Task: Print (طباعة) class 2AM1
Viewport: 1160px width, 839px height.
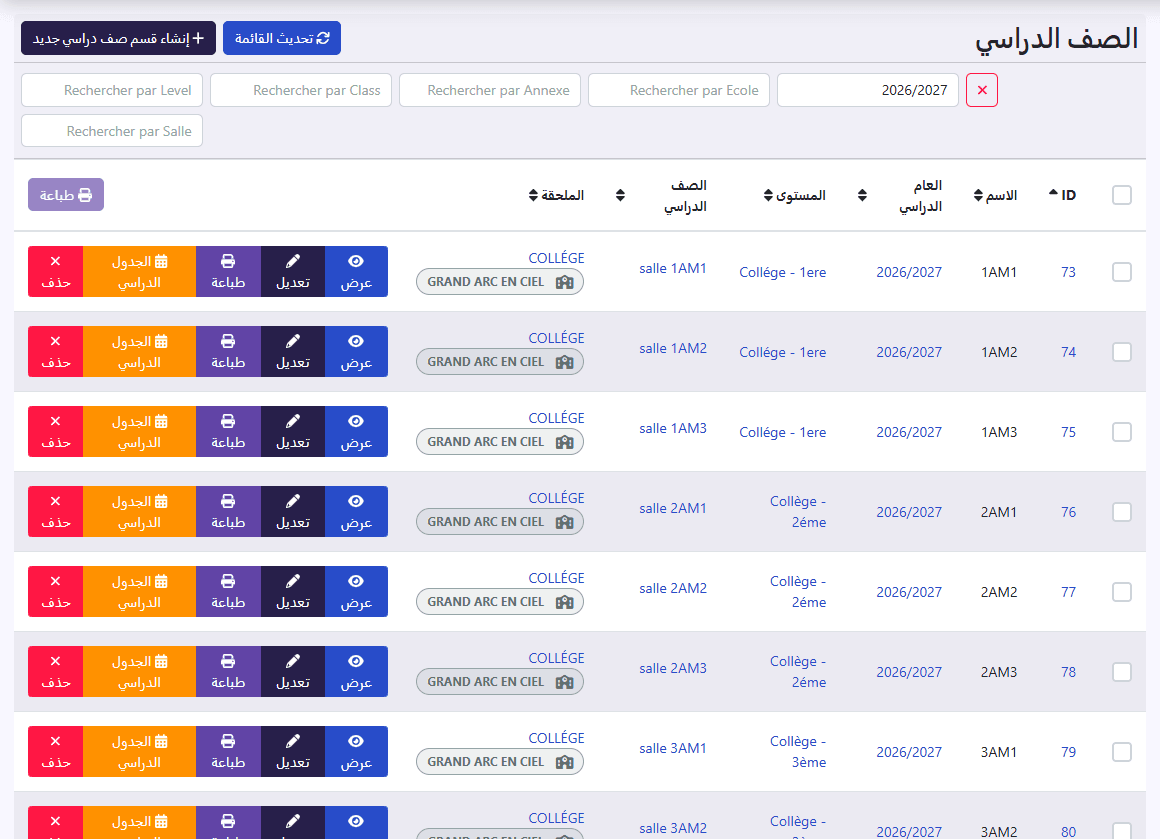Action: click(228, 511)
